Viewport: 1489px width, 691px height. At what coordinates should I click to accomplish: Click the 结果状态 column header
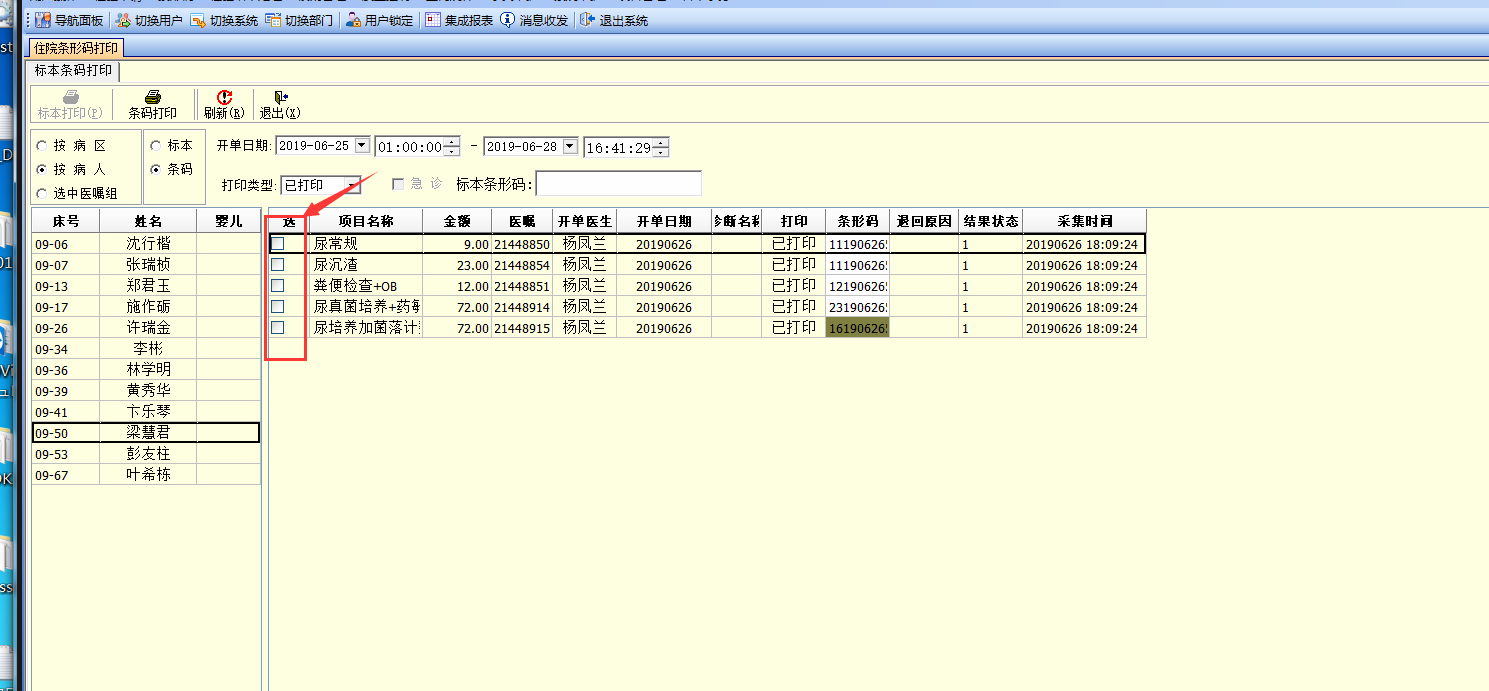(990, 221)
